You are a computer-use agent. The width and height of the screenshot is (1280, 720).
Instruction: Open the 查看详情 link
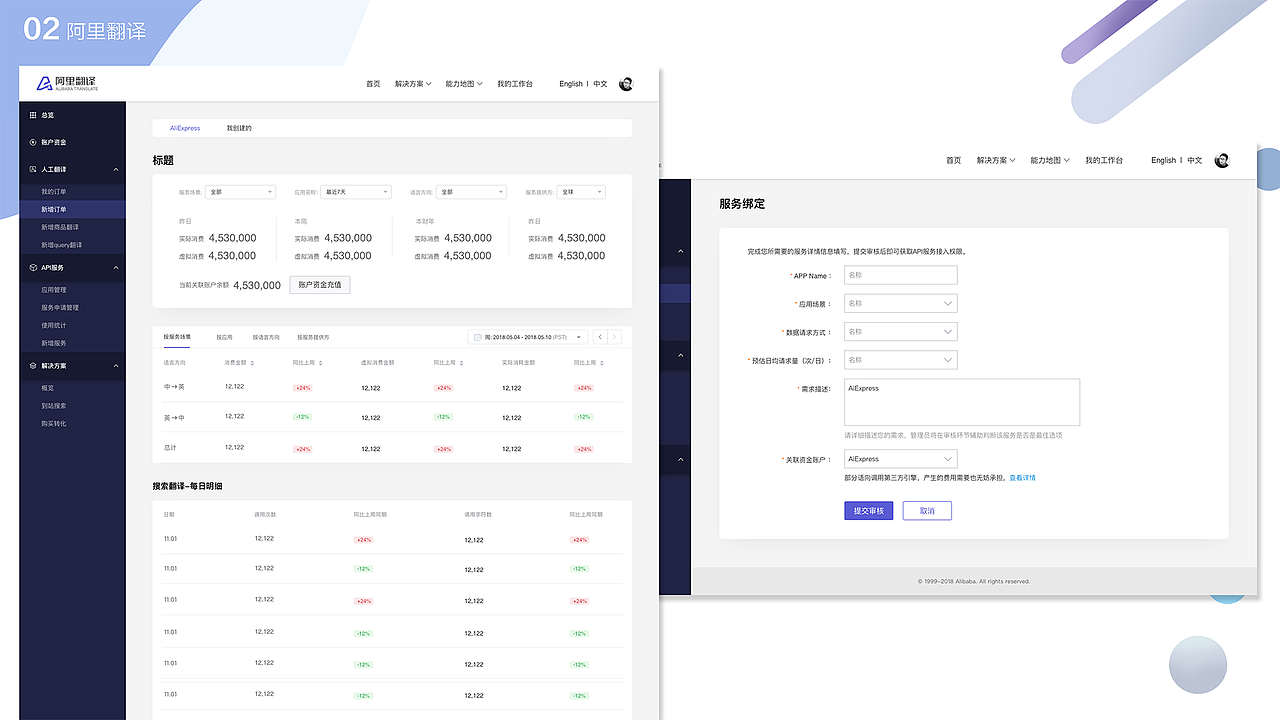click(1022, 478)
